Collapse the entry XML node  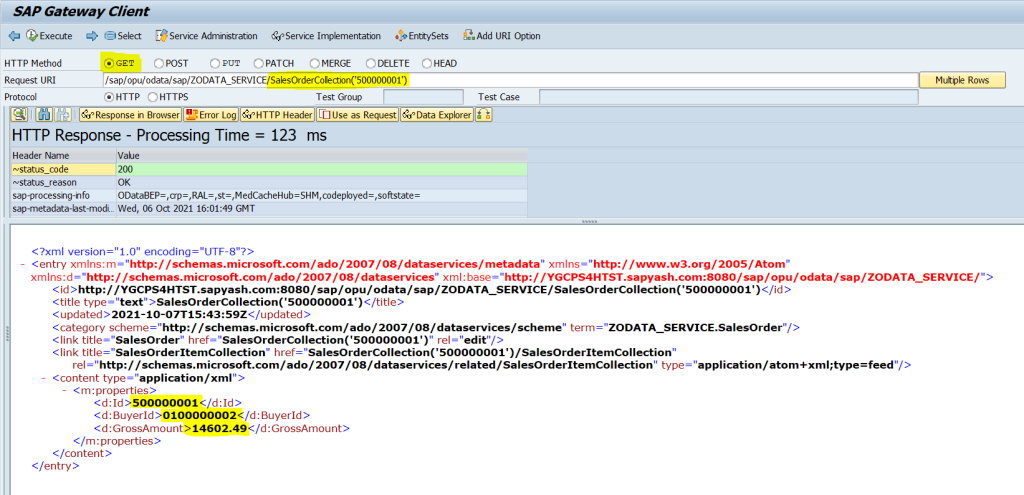point(24,264)
